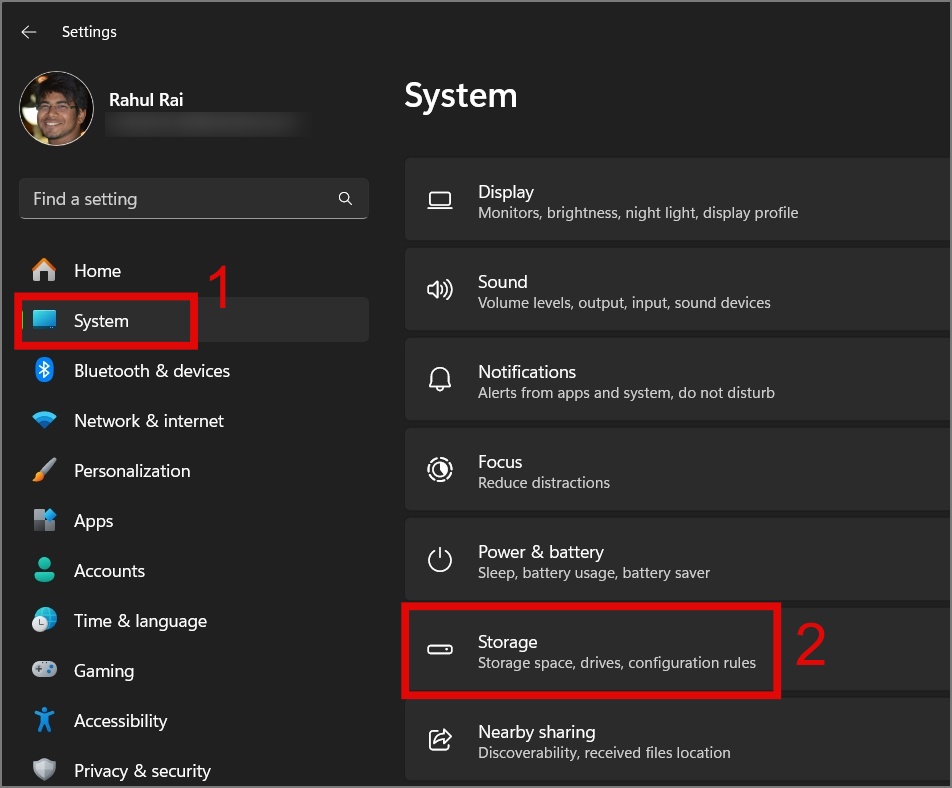Viewport: 952px width, 788px height.
Task: Click the Bluetooth icon in sidebar
Action: point(44,371)
